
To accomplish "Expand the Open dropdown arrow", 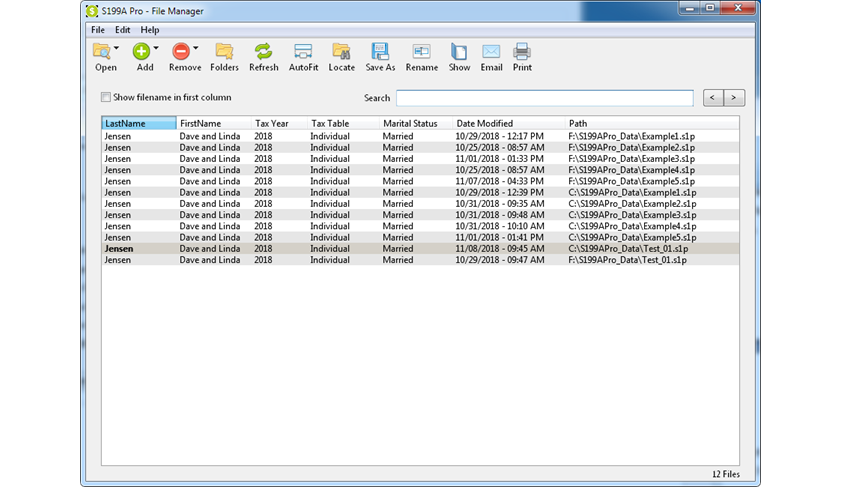I will click(x=116, y=48).
